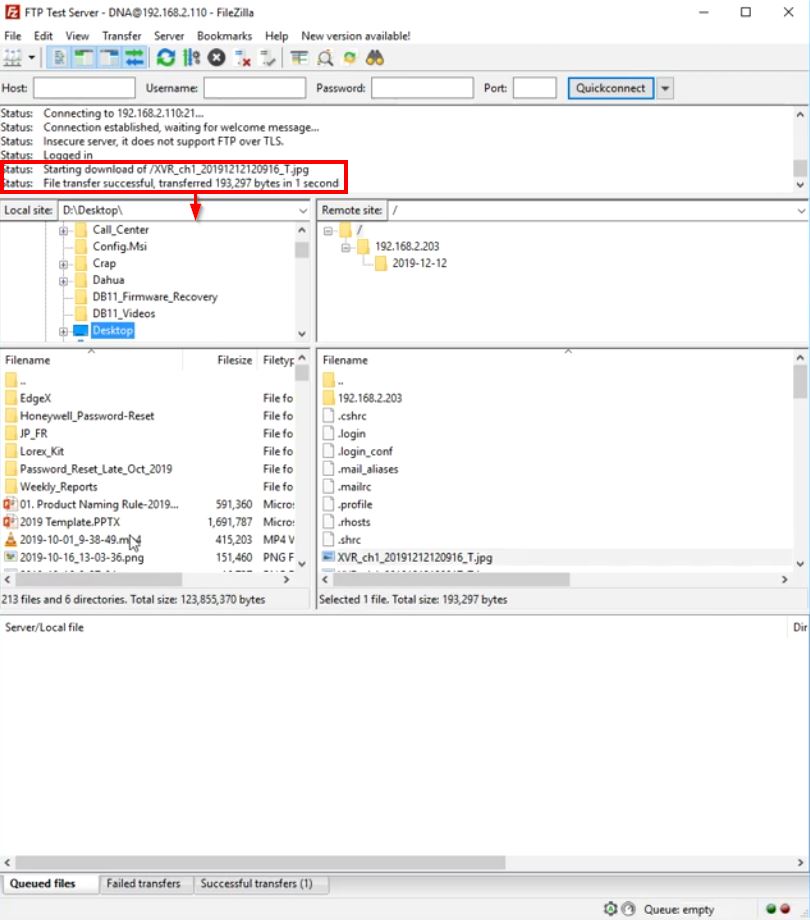Refresh file and folder lists
This screenshot has height=920, width=810.
point(166,58)
